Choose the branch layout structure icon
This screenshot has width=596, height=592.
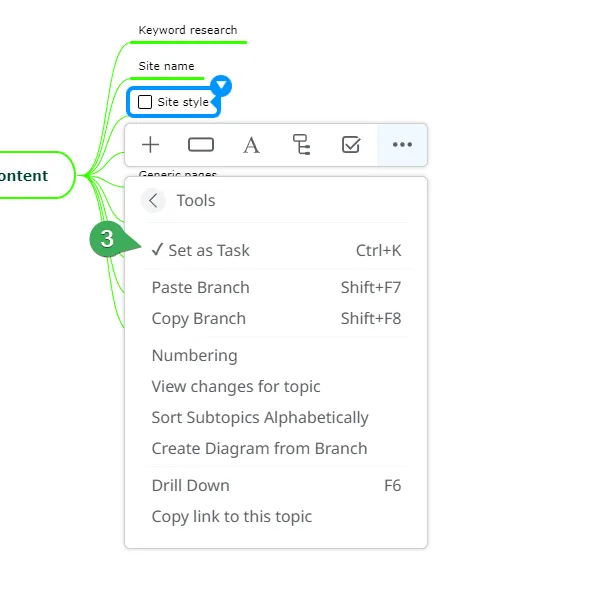(x=301, y=144)
